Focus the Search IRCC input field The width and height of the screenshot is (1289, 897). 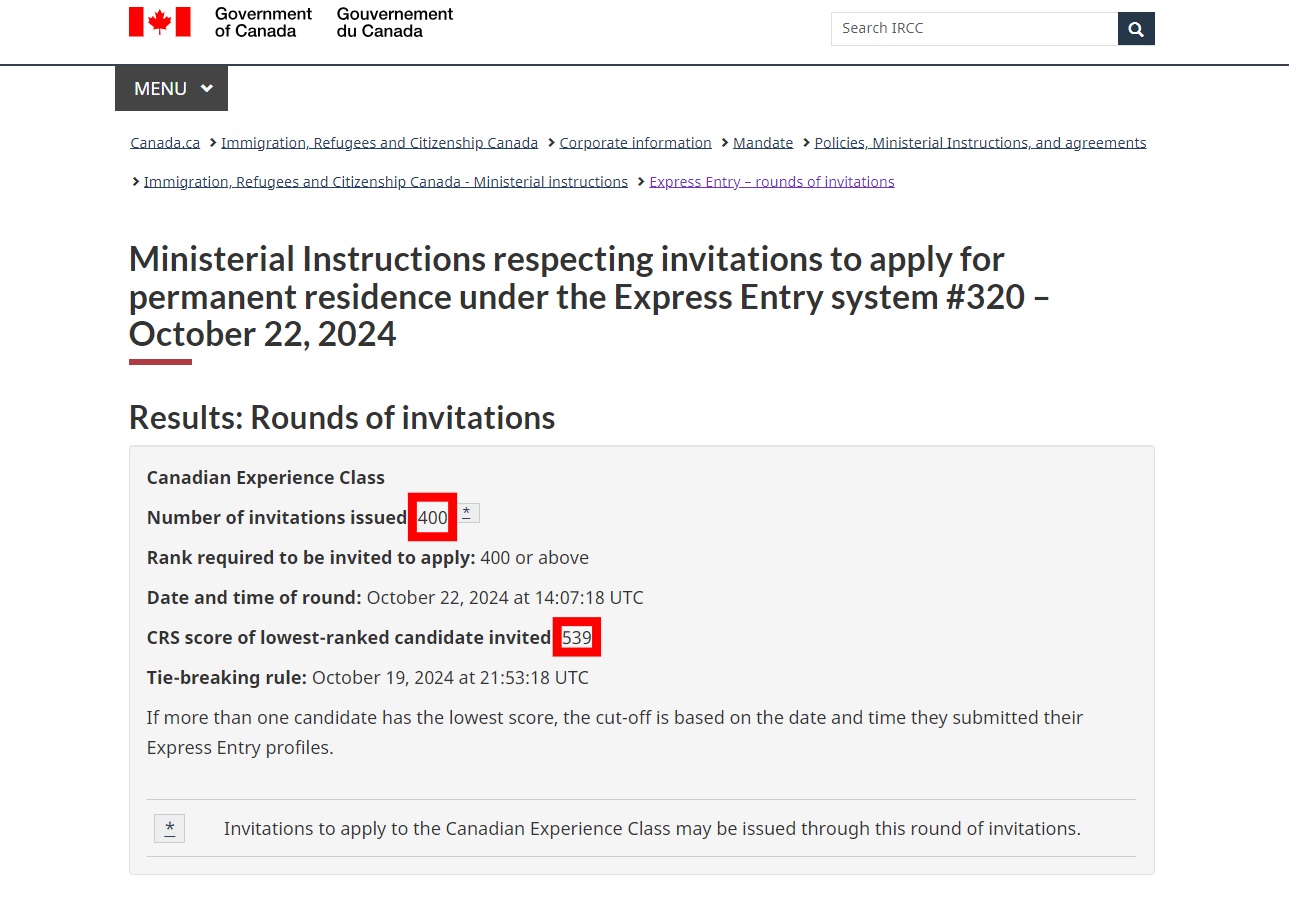coord(974,29)
